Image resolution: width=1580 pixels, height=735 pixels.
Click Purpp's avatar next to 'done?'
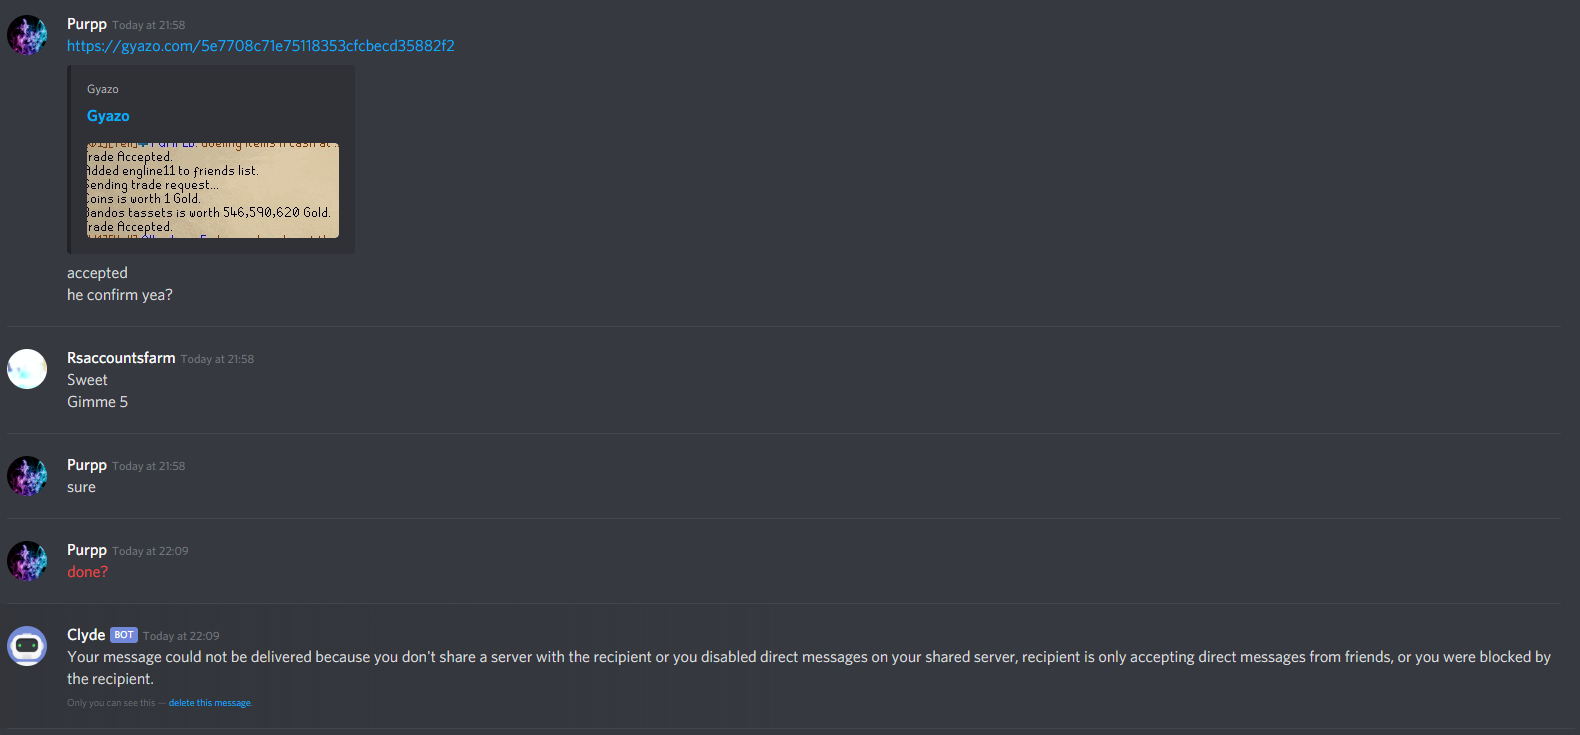(27, 561)
